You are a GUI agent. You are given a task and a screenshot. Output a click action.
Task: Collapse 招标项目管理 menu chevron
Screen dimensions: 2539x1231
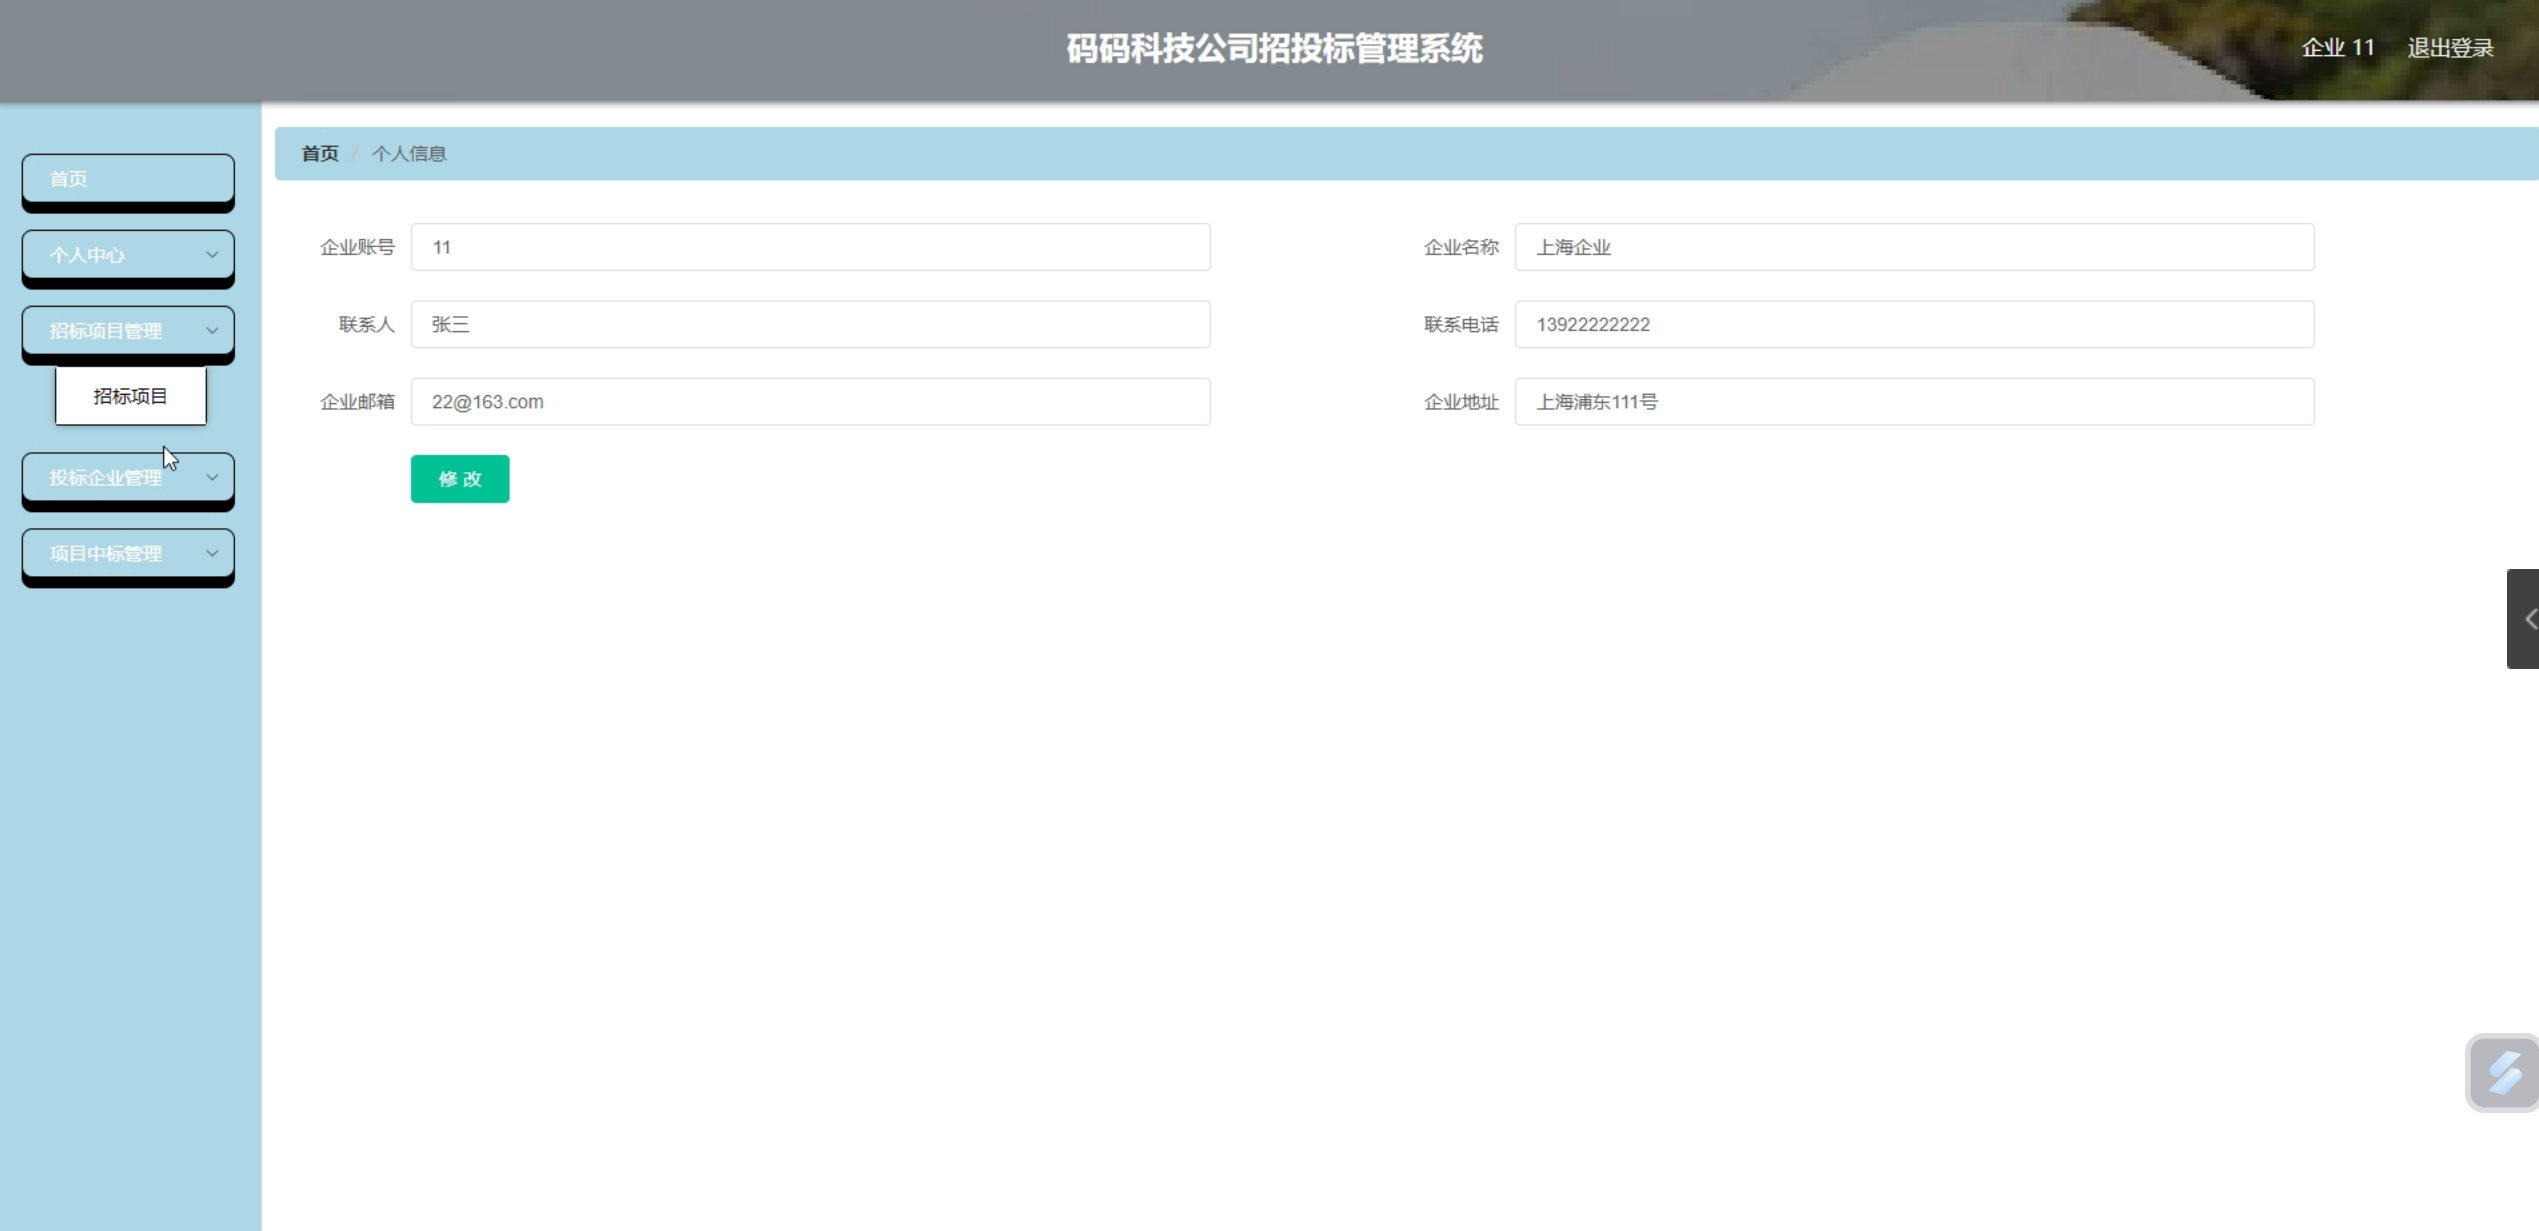211,331
